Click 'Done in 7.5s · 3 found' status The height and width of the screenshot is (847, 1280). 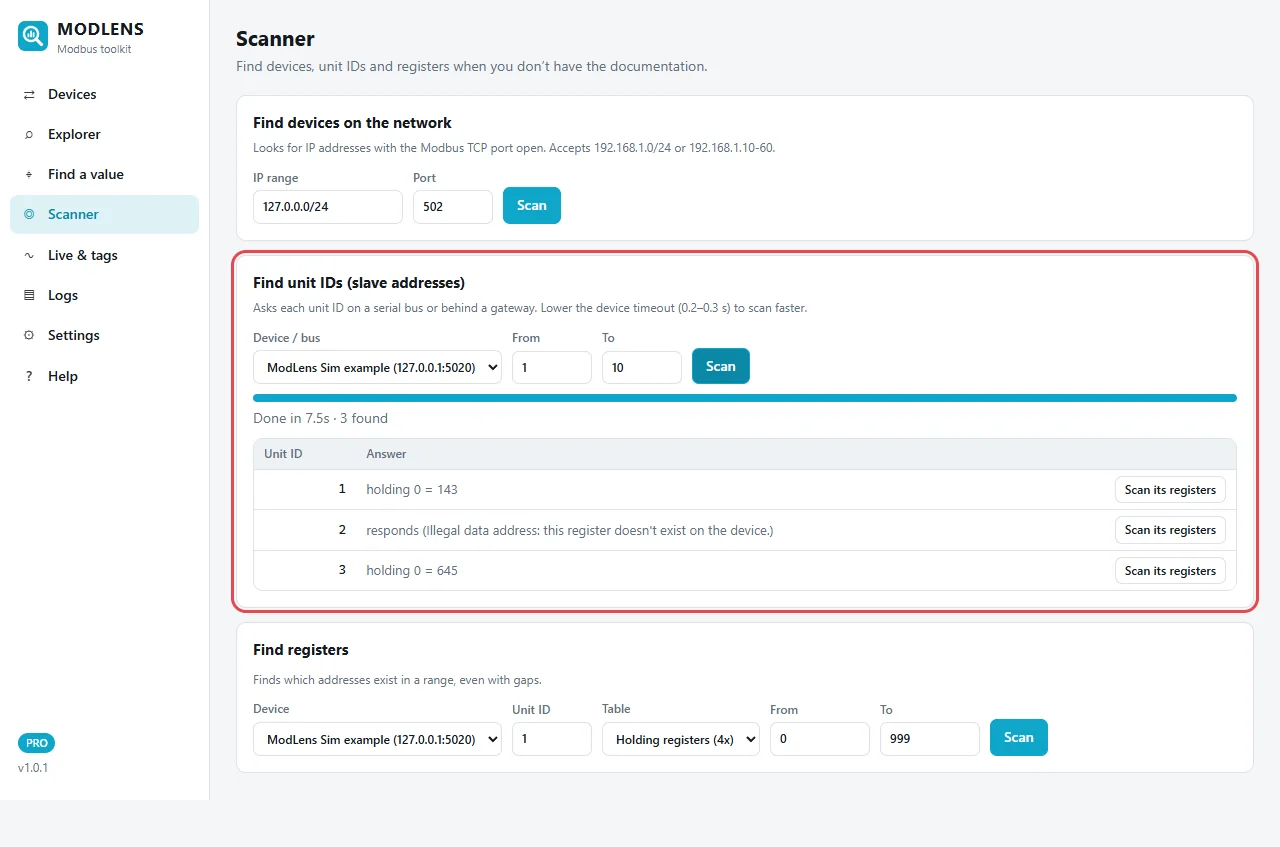tap(320, 418)
